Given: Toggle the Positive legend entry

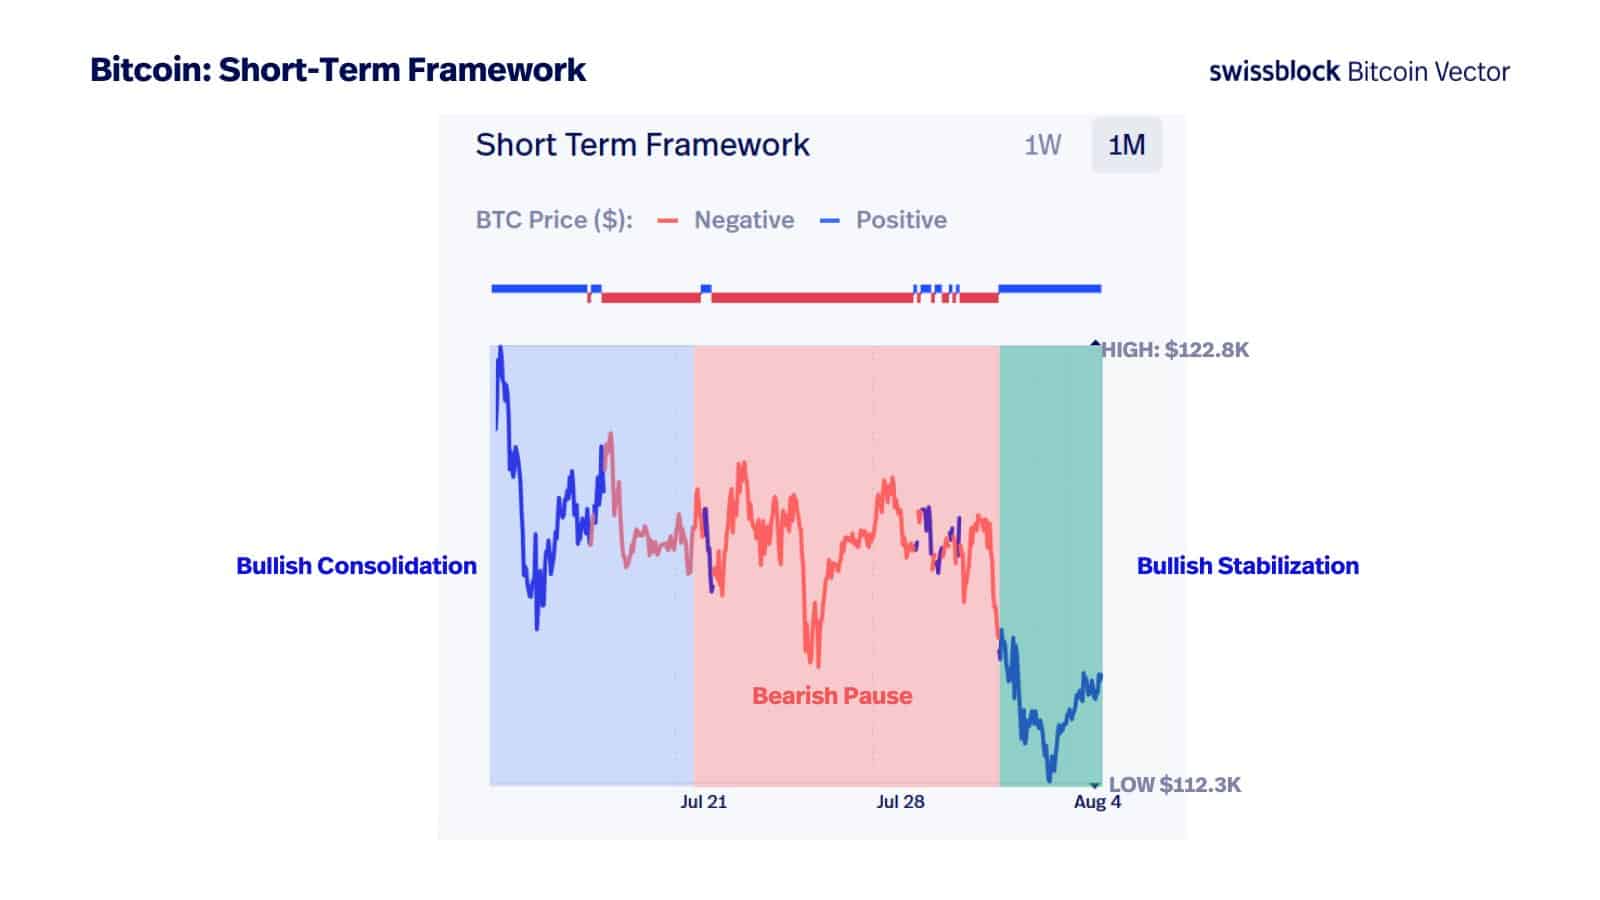Looking at the screenshot, I should (x=901, y=220).
